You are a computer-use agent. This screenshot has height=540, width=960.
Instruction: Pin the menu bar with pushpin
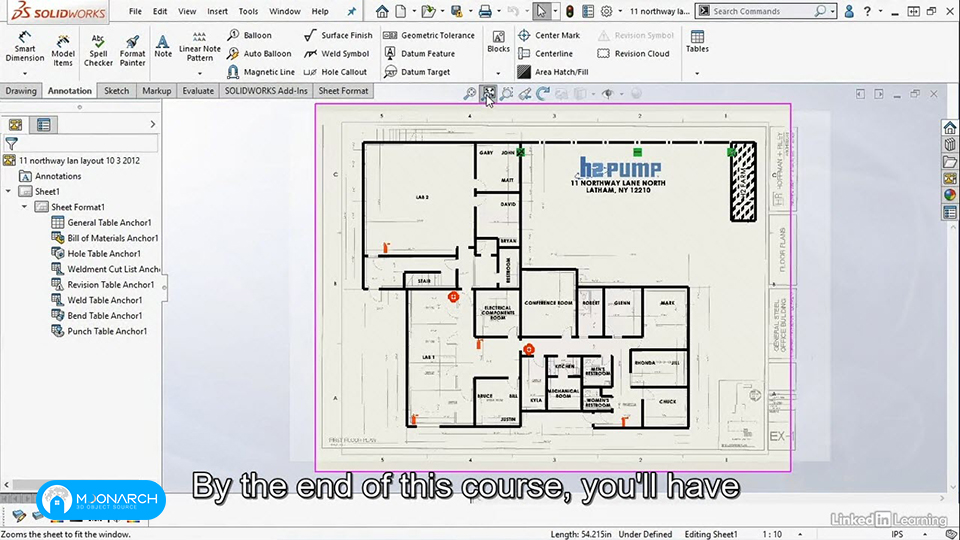[351, 11]
